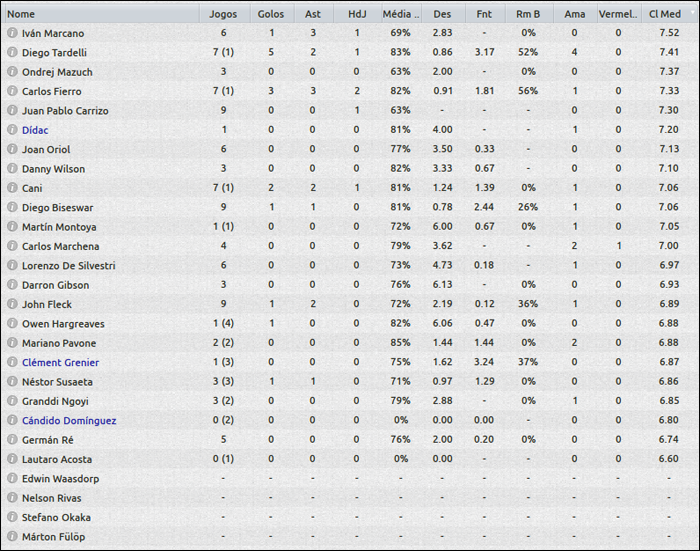The image size is (700, 551).
Task: Click info icon beside Germán Ré
Action: click(x=12, y=440)
